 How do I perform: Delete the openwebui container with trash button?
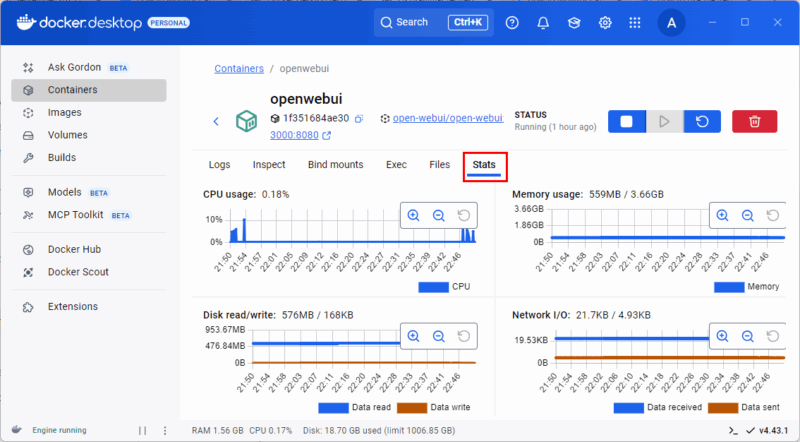coord(755,121)
